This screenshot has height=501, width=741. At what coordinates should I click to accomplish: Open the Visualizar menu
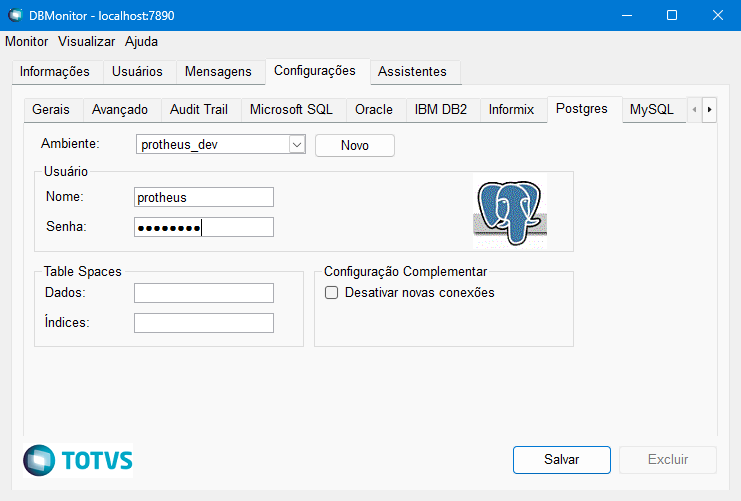(86, 42)
